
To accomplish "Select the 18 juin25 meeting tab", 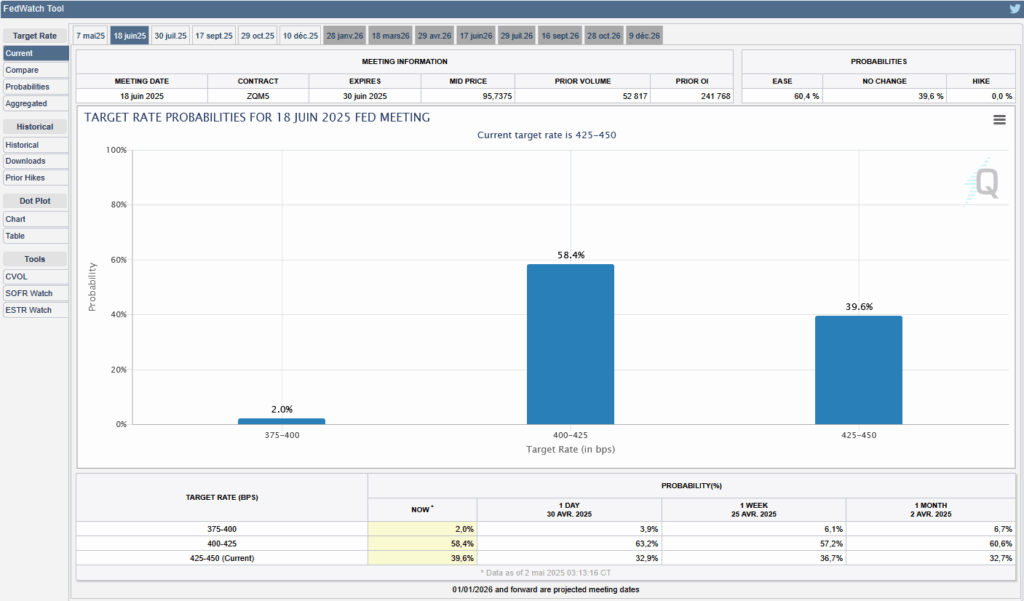I will tap(130, 36).
